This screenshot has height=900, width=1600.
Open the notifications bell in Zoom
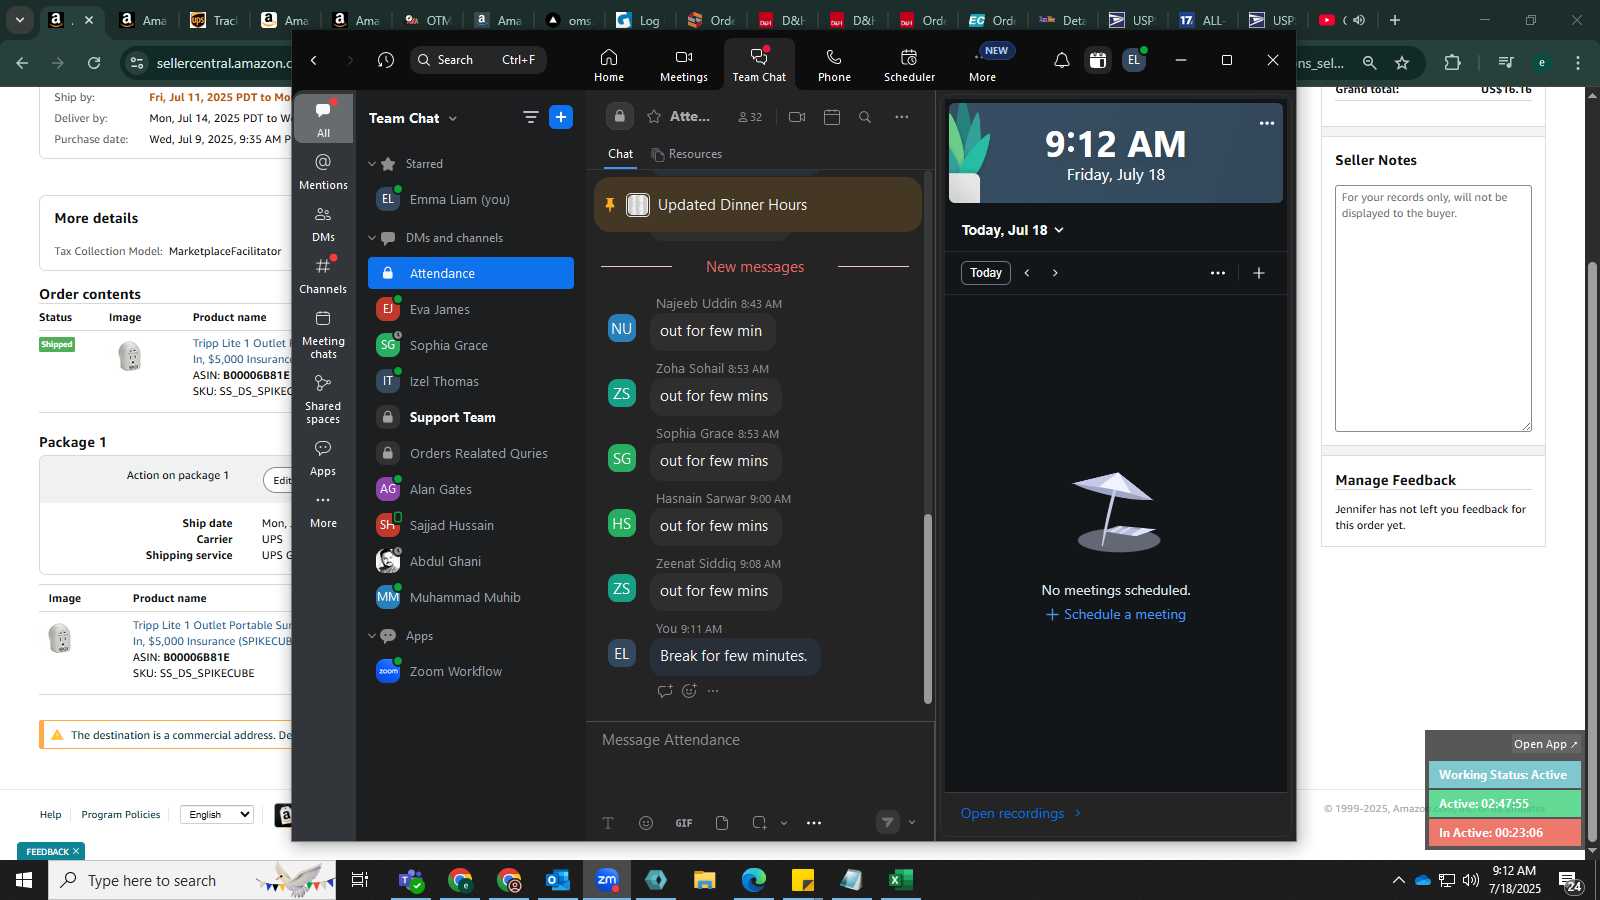[1061, 60]
